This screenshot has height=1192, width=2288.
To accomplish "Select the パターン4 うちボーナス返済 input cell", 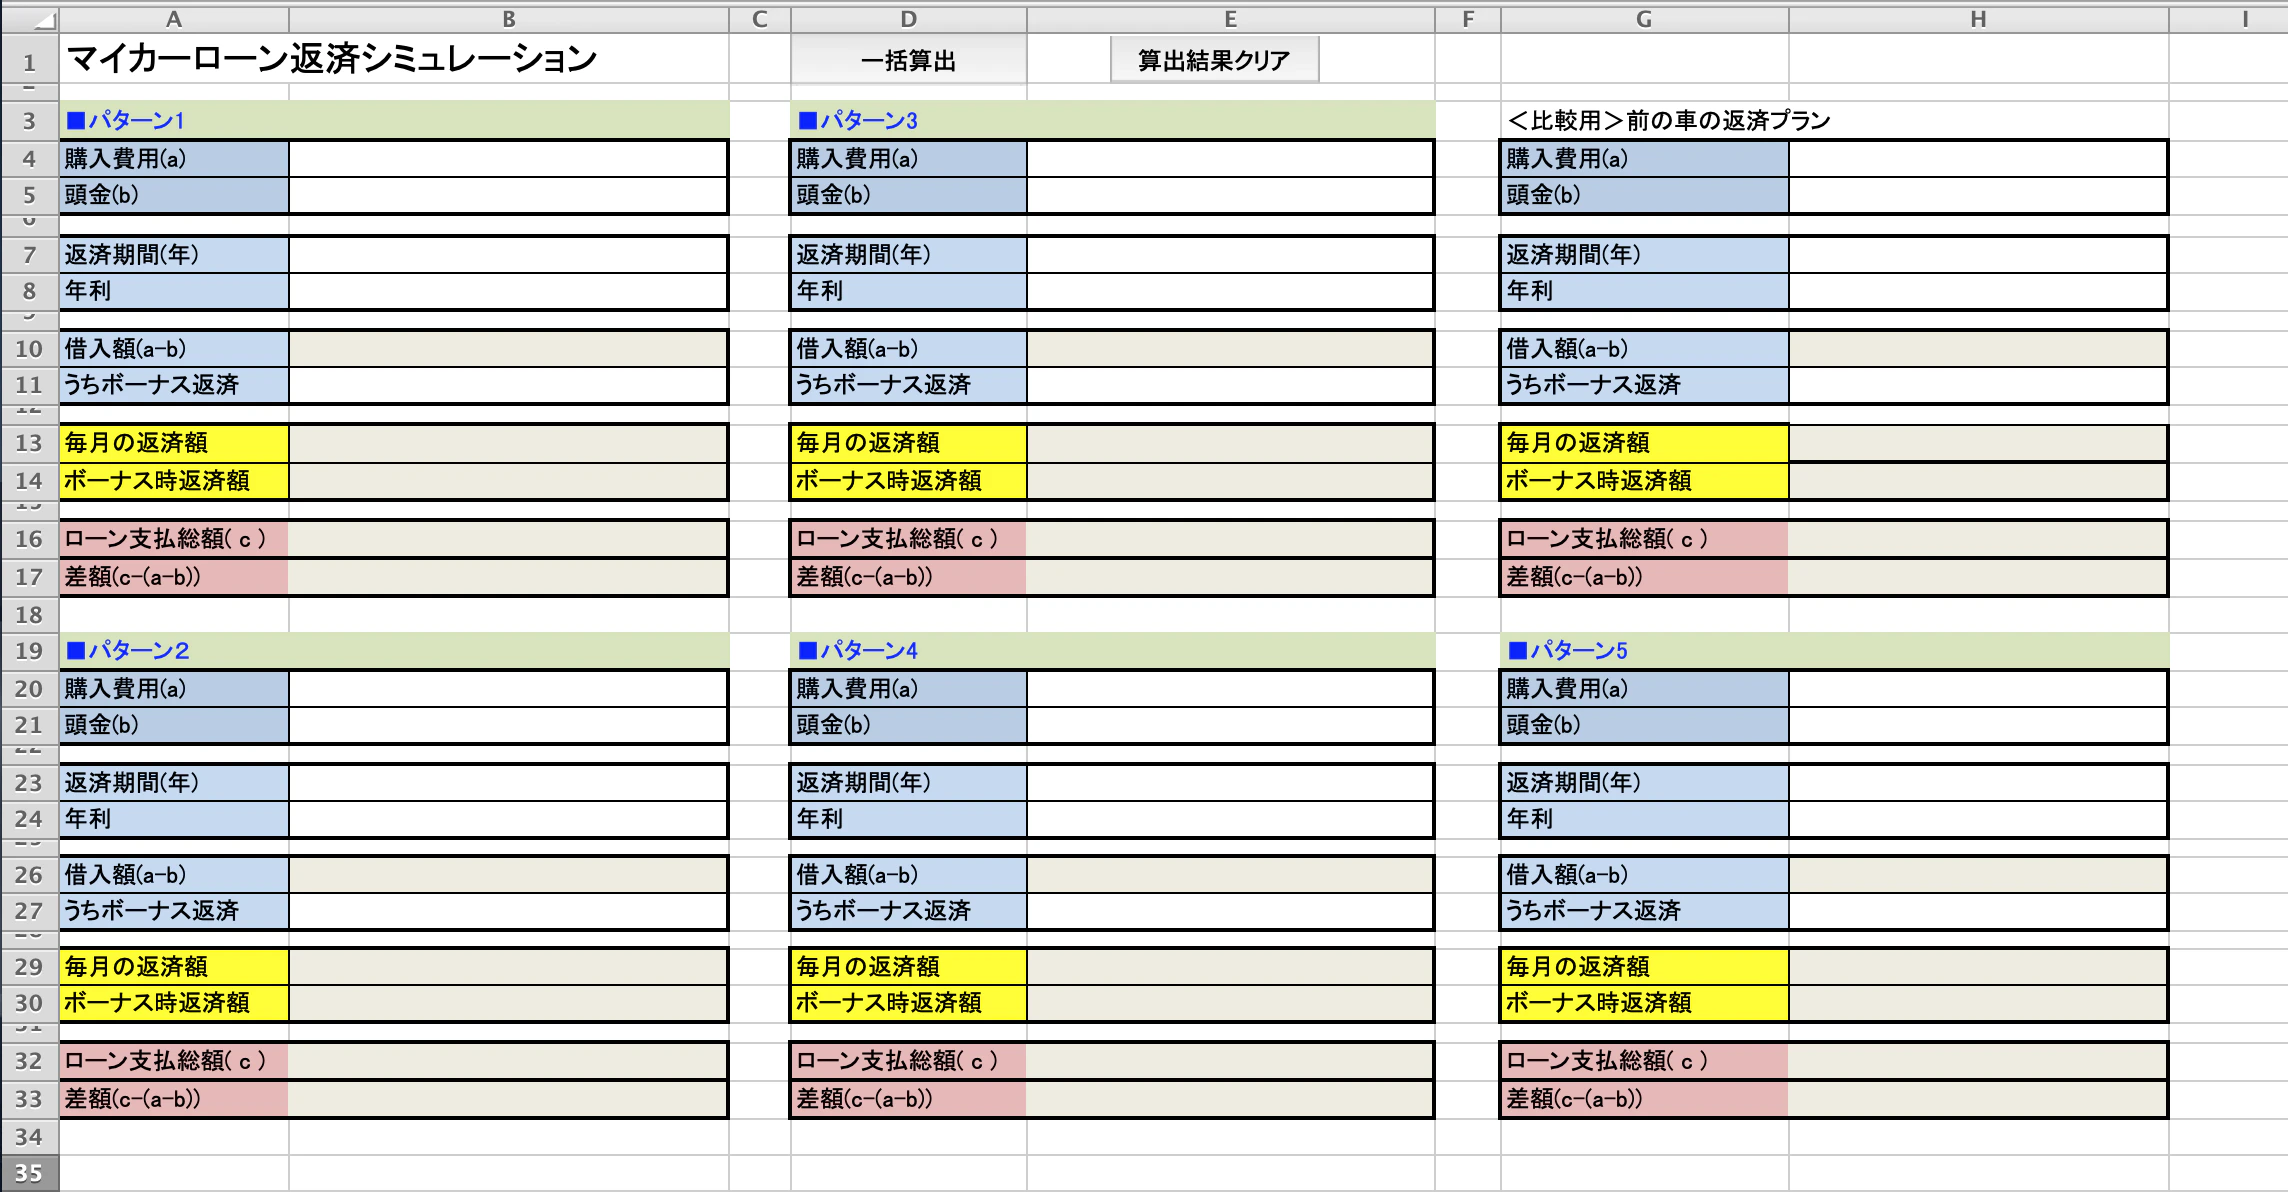I will click(x=1230, y=911).
